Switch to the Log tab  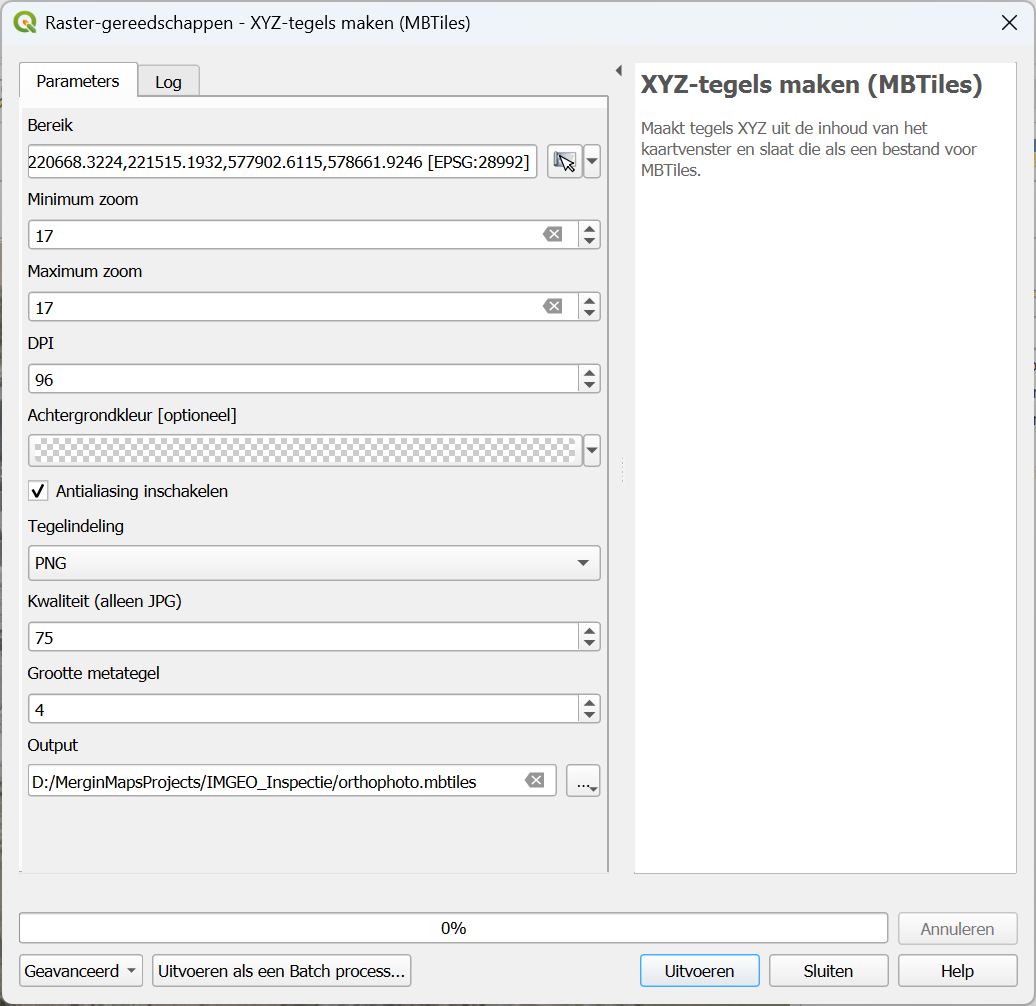pyautogui.click(x=168, y=82)
